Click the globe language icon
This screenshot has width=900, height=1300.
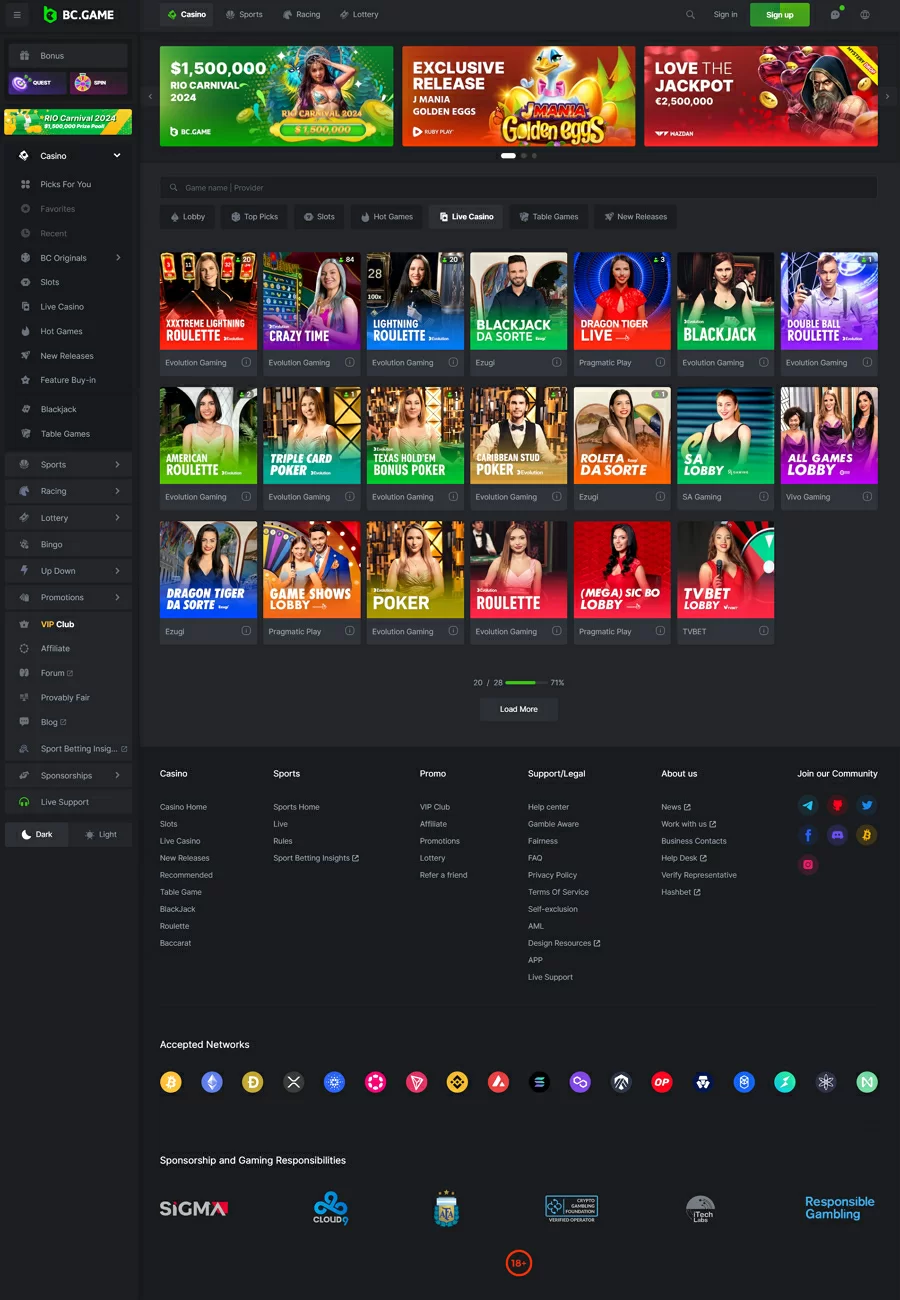coord(865,15)
